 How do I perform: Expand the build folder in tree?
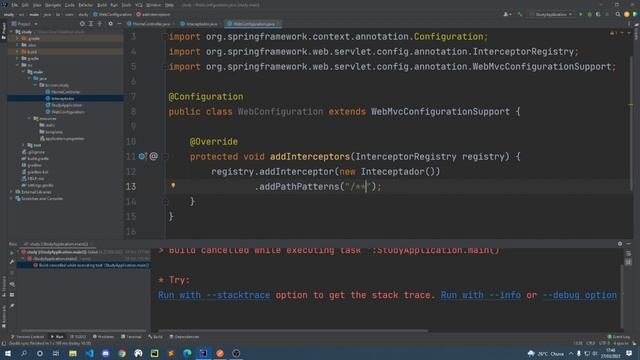18,52
